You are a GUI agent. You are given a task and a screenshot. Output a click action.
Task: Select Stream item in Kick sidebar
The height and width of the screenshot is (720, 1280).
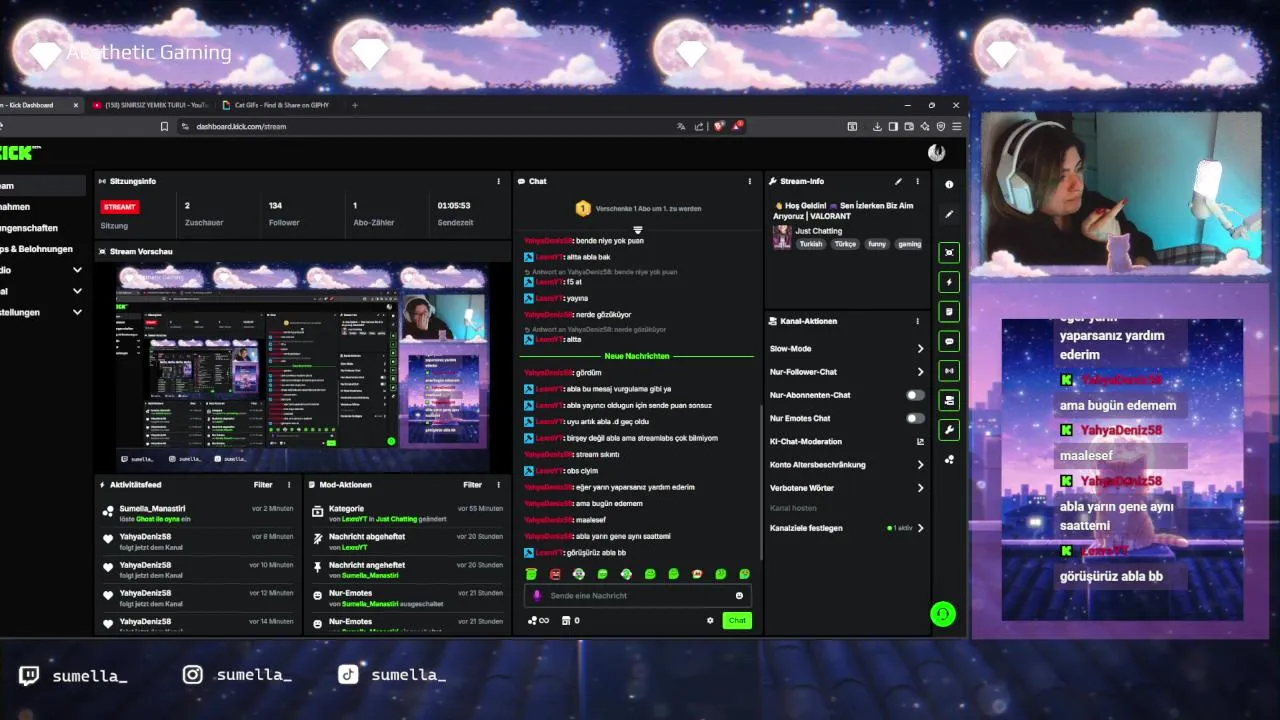pos(42,186)
